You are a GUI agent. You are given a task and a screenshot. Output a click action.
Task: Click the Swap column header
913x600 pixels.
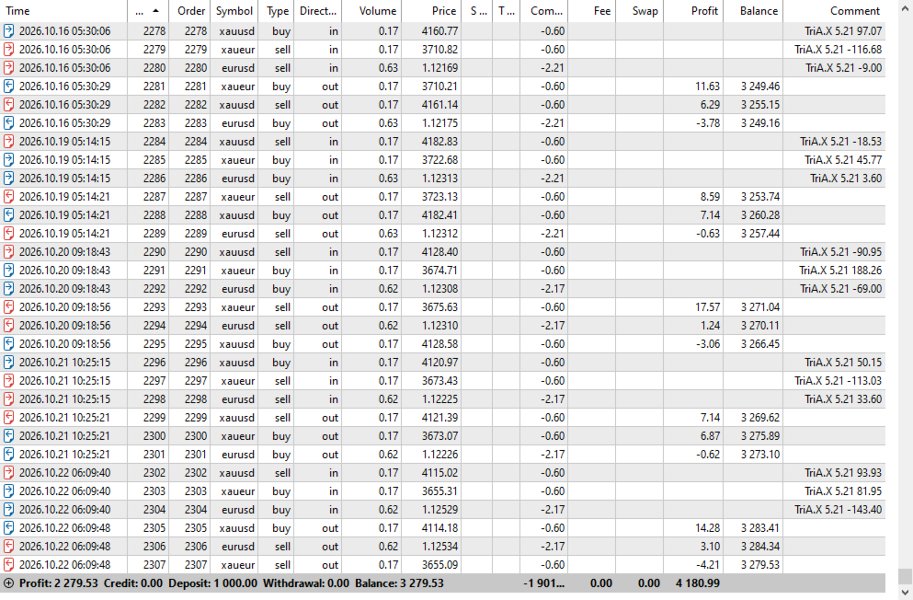(x=639, y=10)
